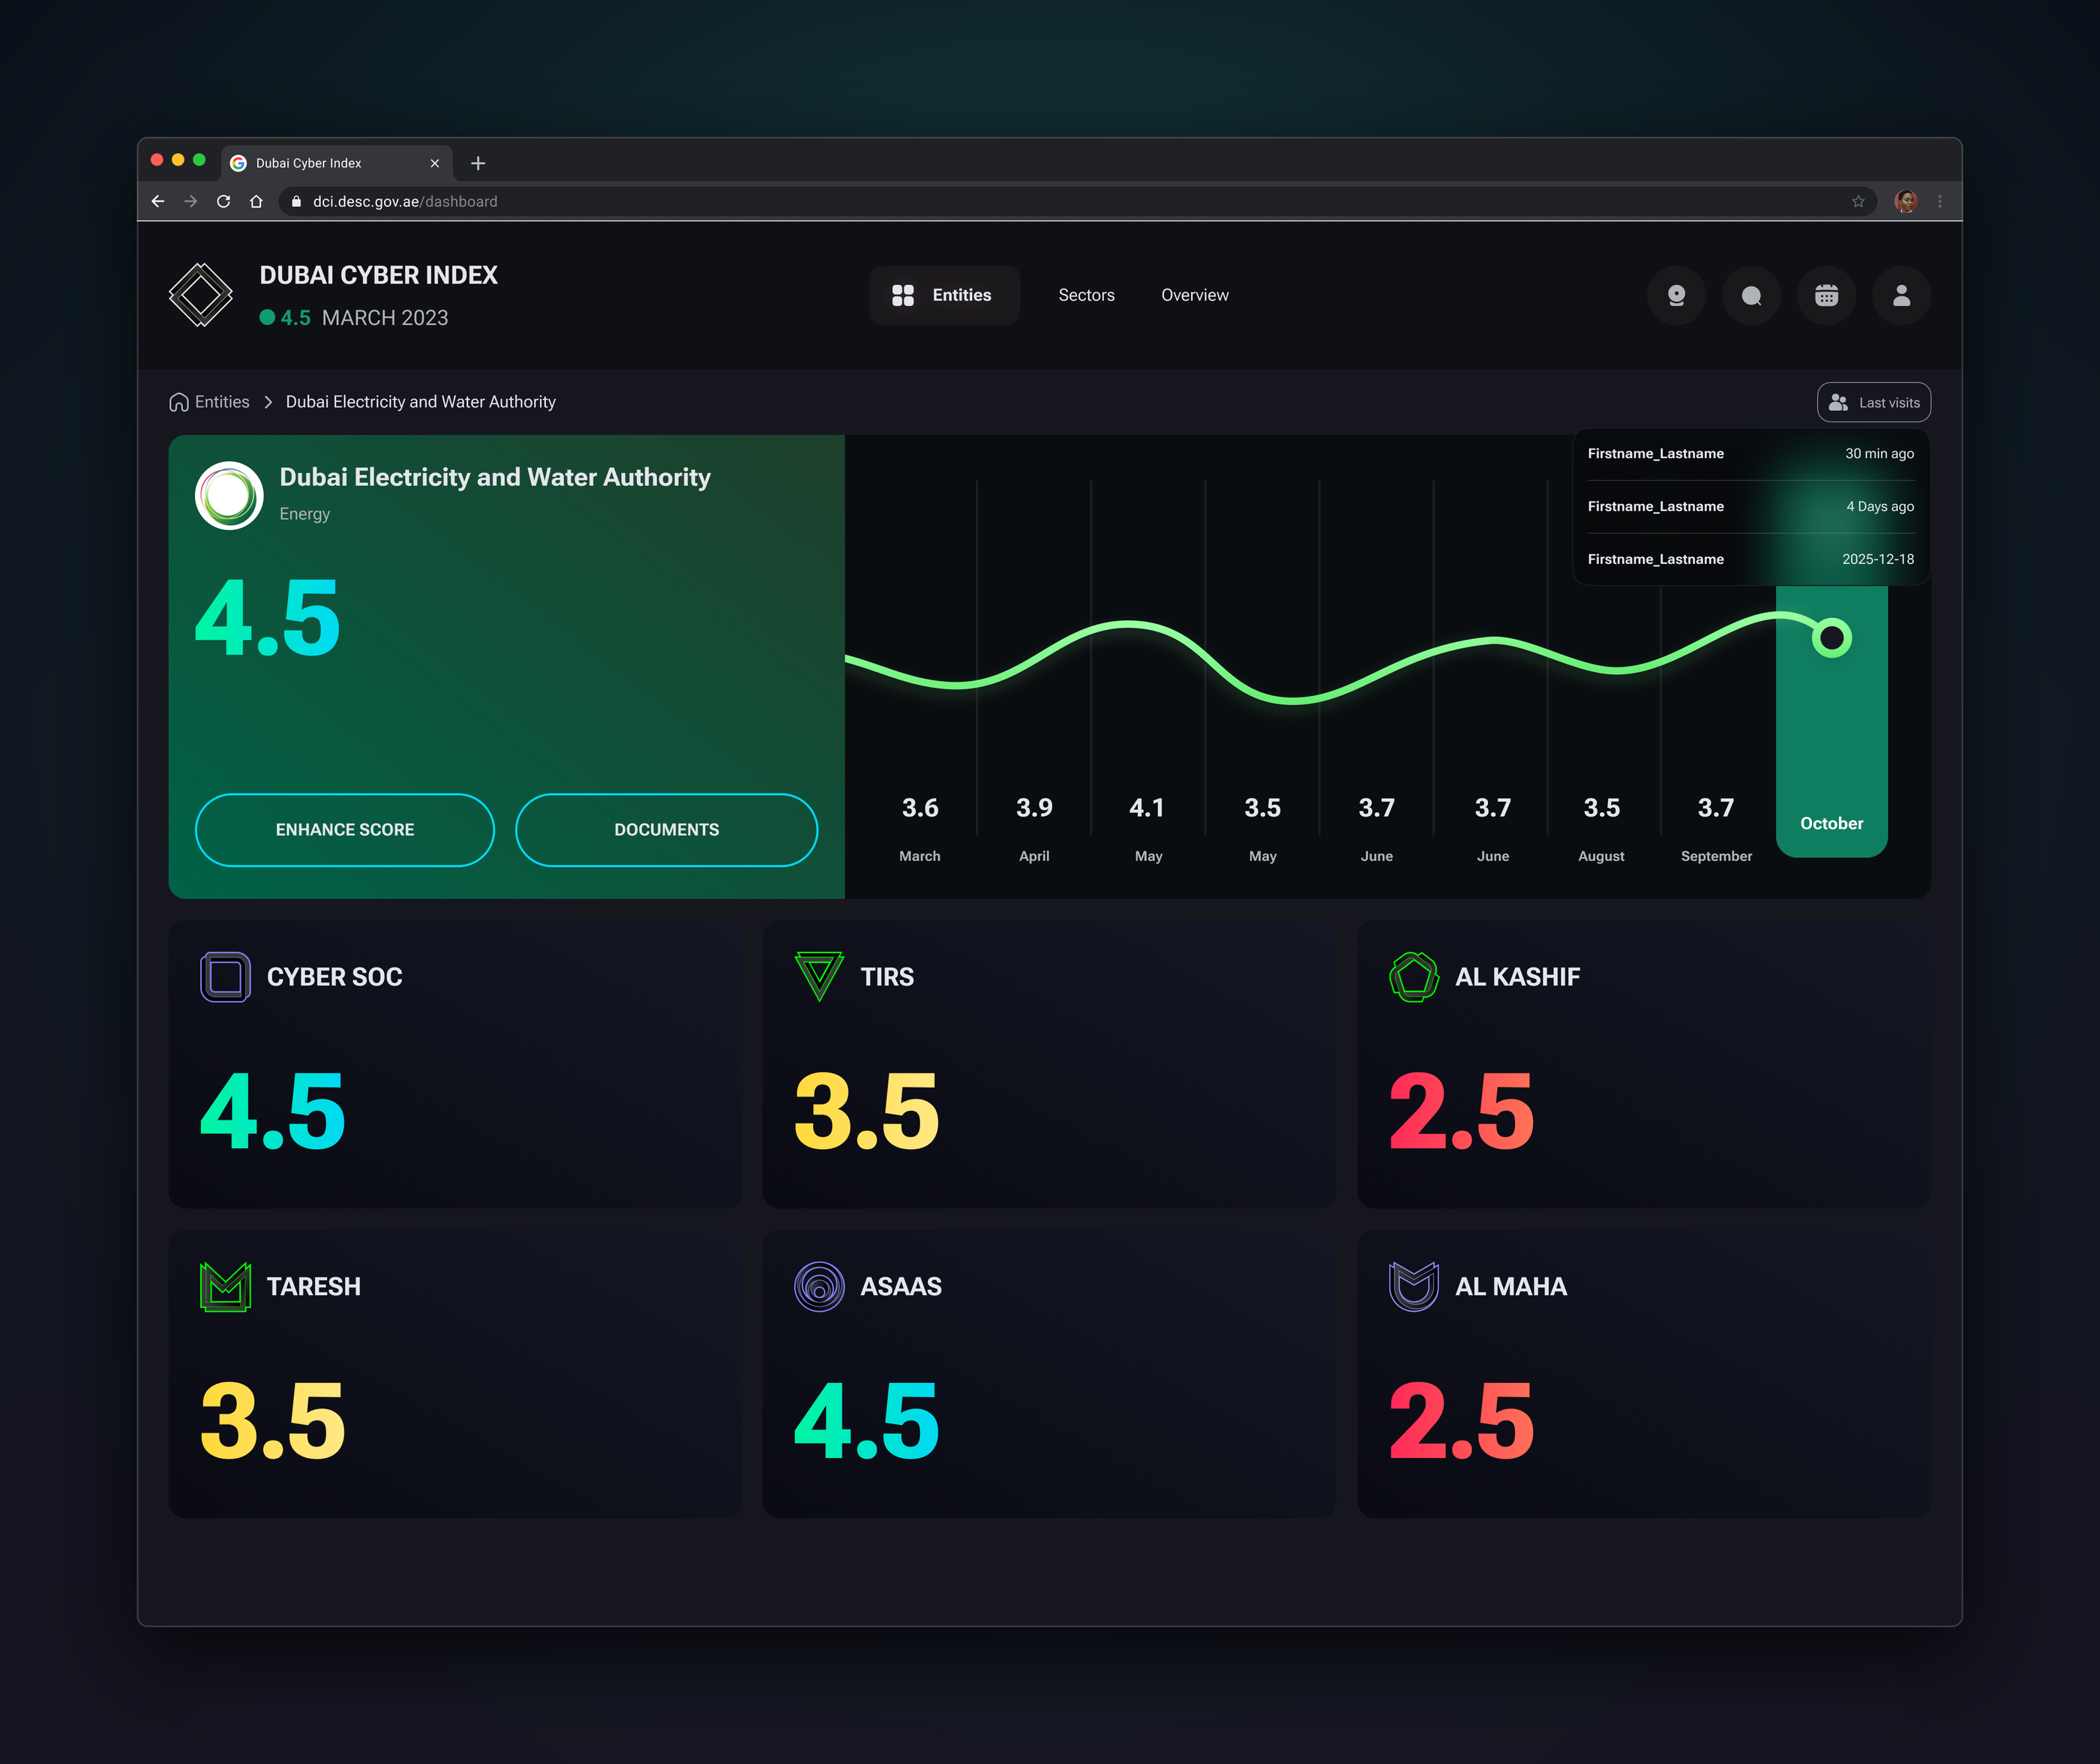The height and width of the screenshot is (1764, 2100).
Task: Open the notifications round icon button
Action: point(1677,295)
